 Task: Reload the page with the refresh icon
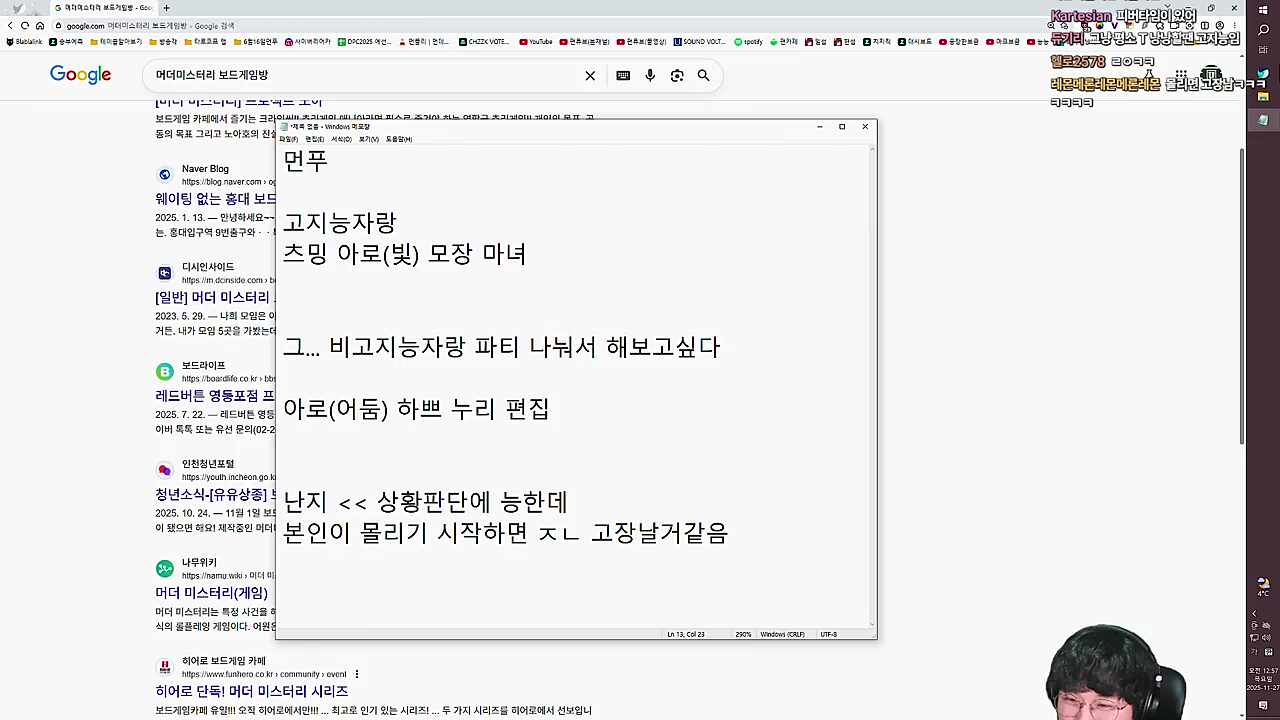point(25,25)
